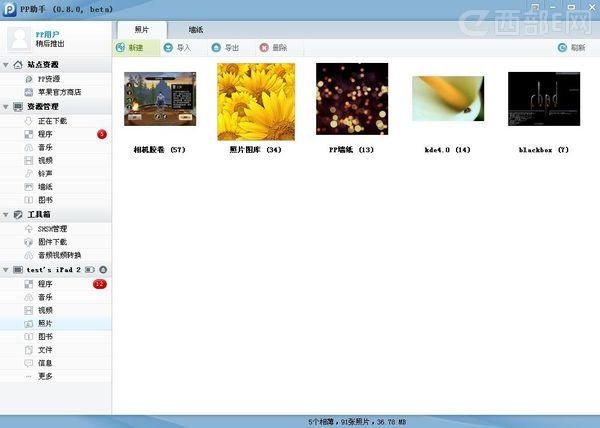Click the label kde4.0 (14)
The height and width of the screenshot is (428, 600).
pos(447,150)
